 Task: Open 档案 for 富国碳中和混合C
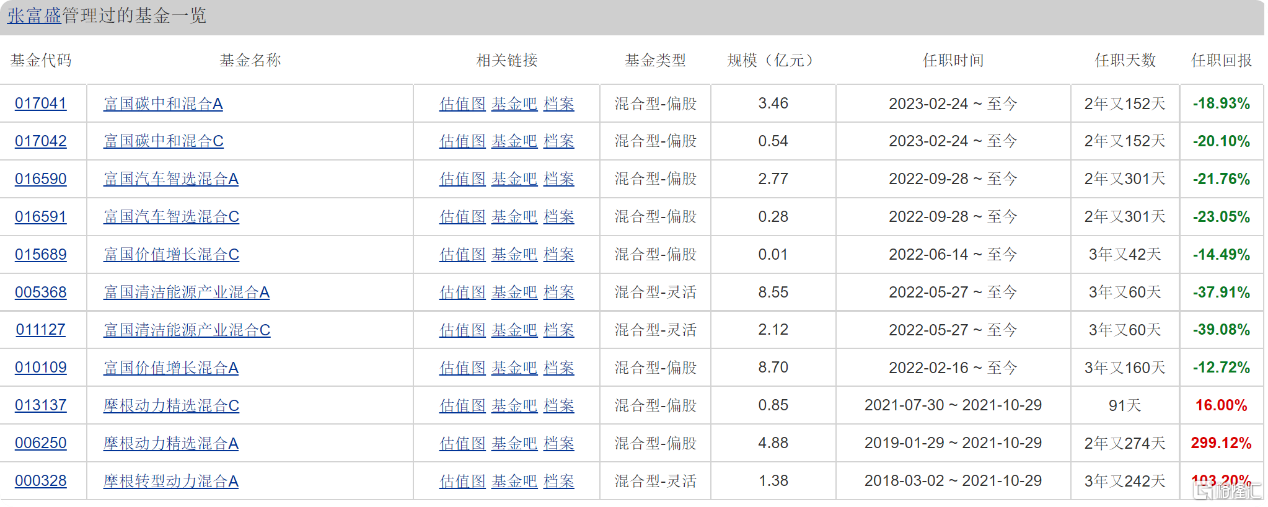pos(559,141)
